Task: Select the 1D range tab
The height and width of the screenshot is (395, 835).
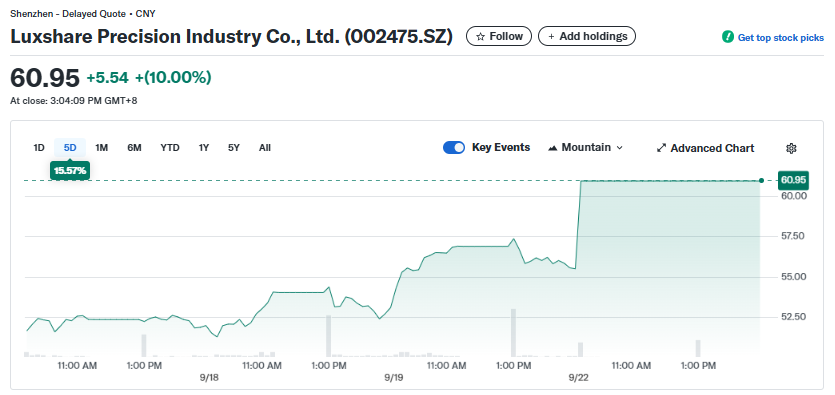Action: (x=39, y=148)
